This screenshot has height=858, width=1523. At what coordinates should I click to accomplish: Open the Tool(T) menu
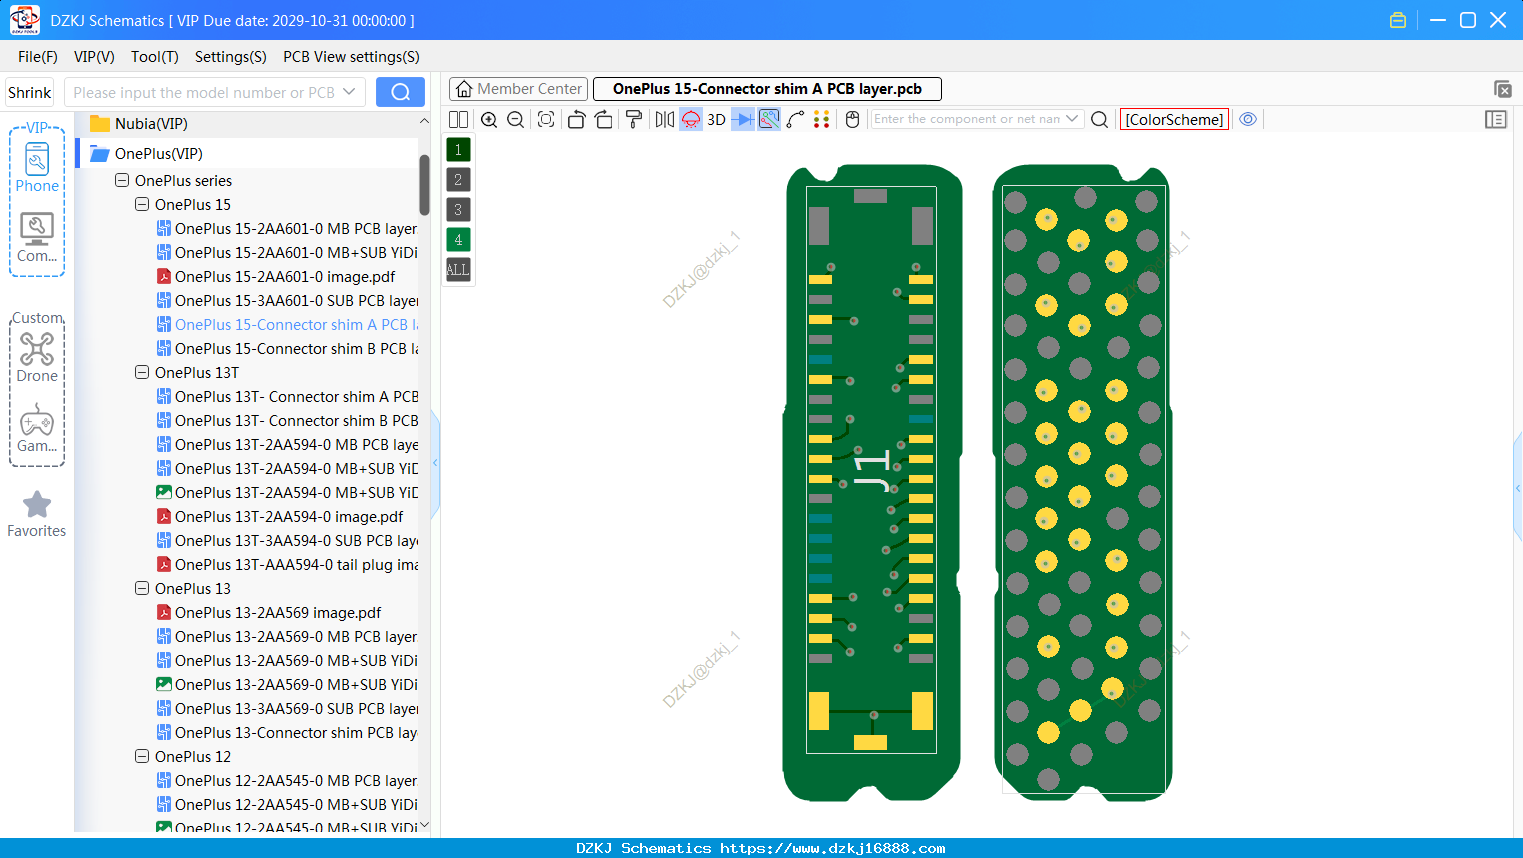[x=155, y=57]
